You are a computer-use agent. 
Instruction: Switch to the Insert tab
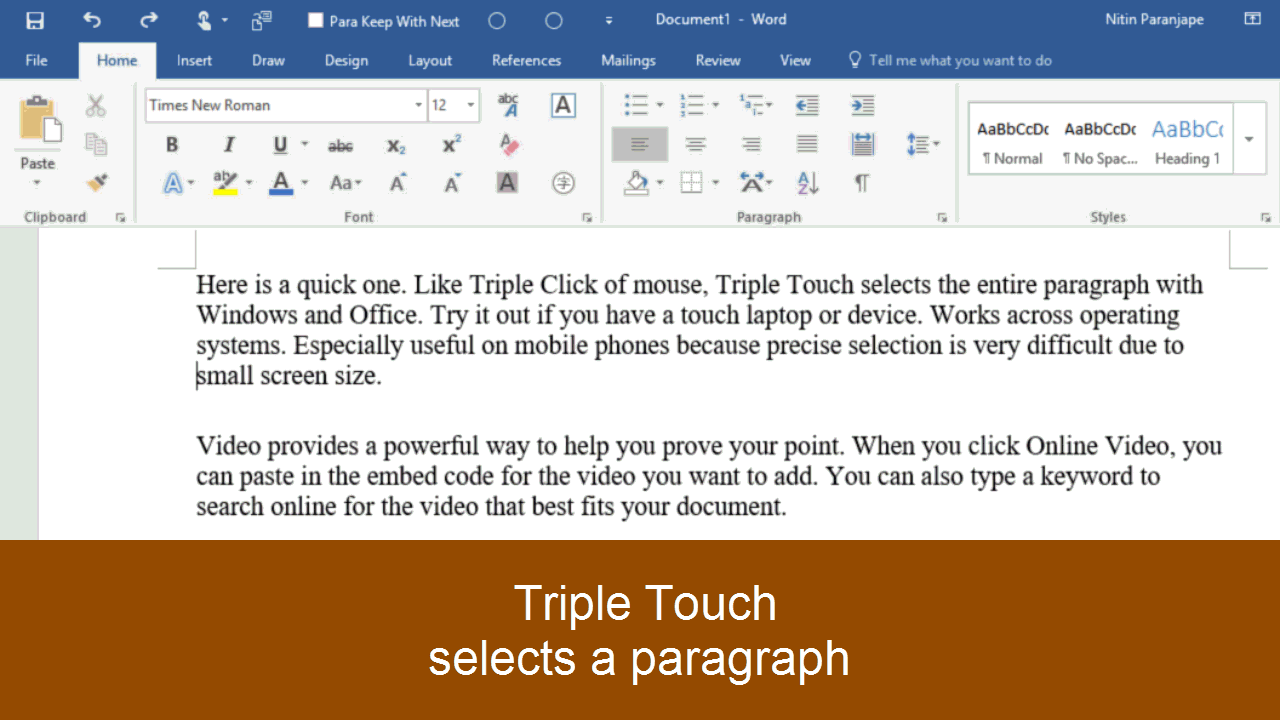click(x=194, y=60)
